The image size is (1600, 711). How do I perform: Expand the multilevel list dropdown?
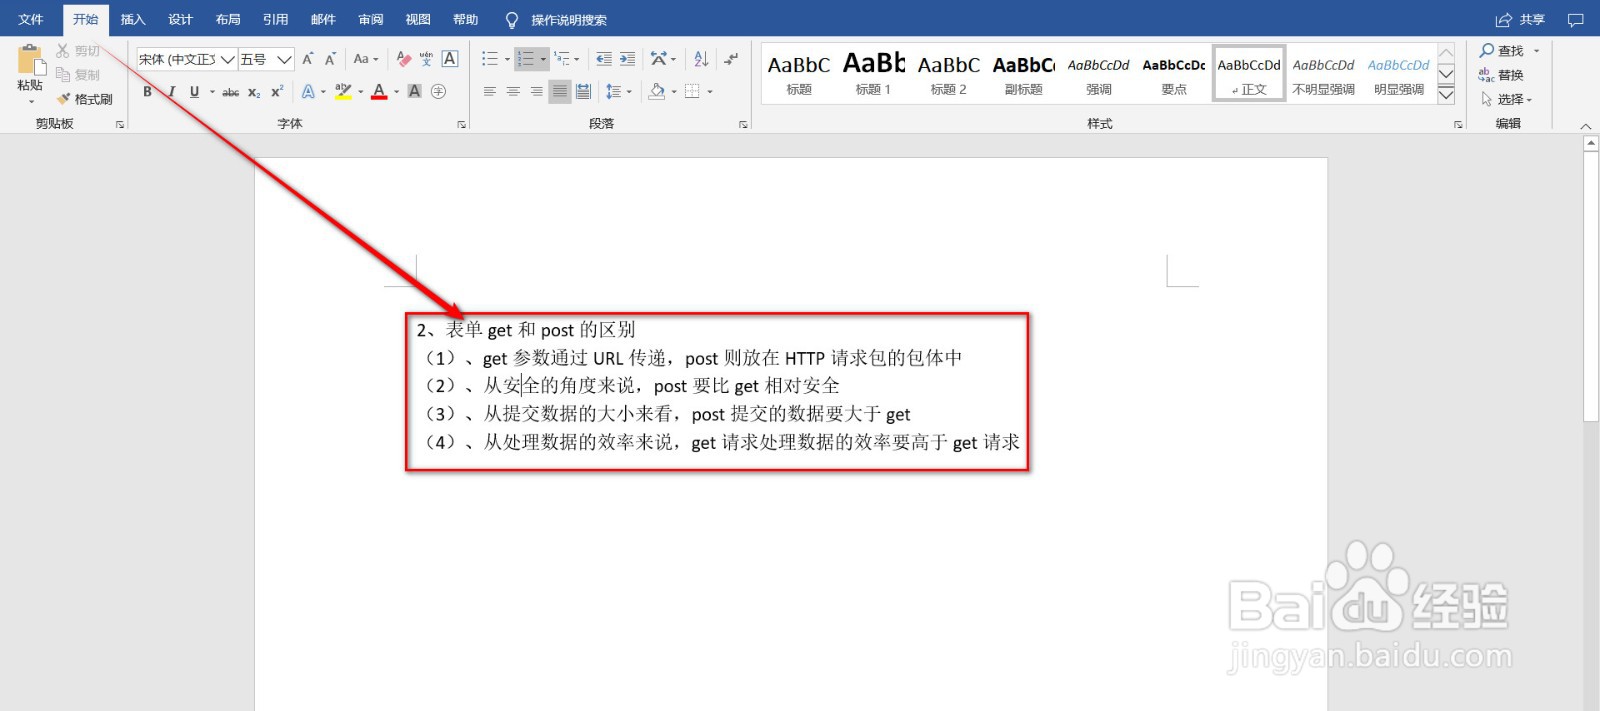577,60
